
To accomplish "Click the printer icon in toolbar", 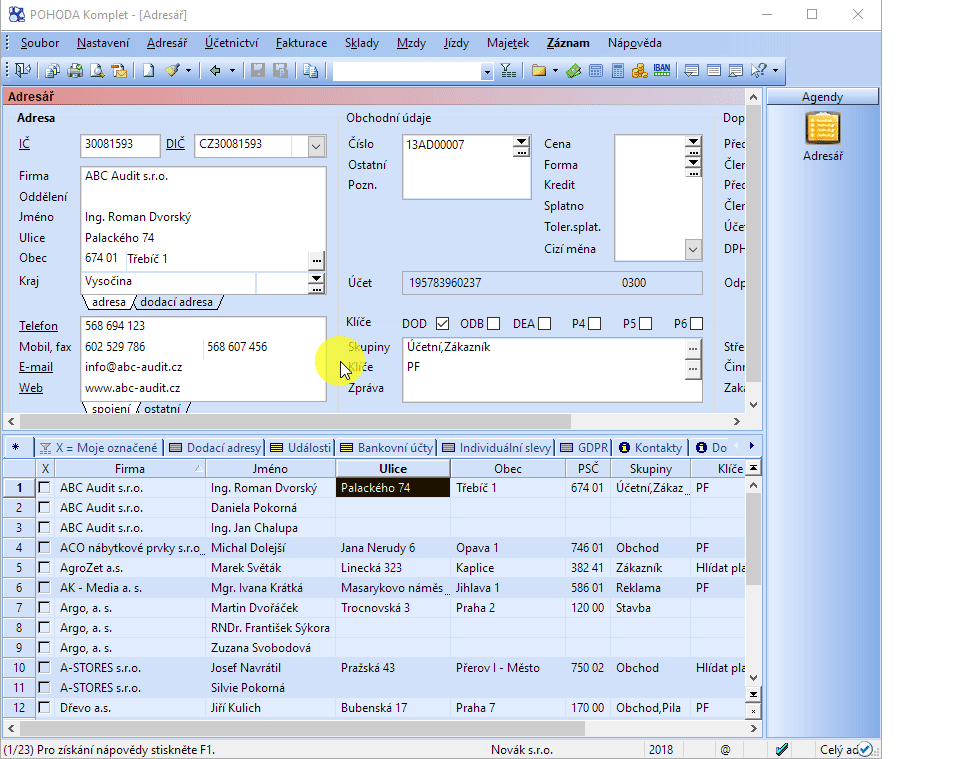I will click(x=75, y=71).
